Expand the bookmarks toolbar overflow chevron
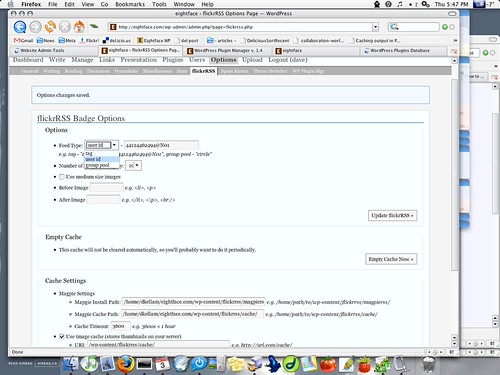The width and height of the screenshot is (500, 375). [455, 40]
